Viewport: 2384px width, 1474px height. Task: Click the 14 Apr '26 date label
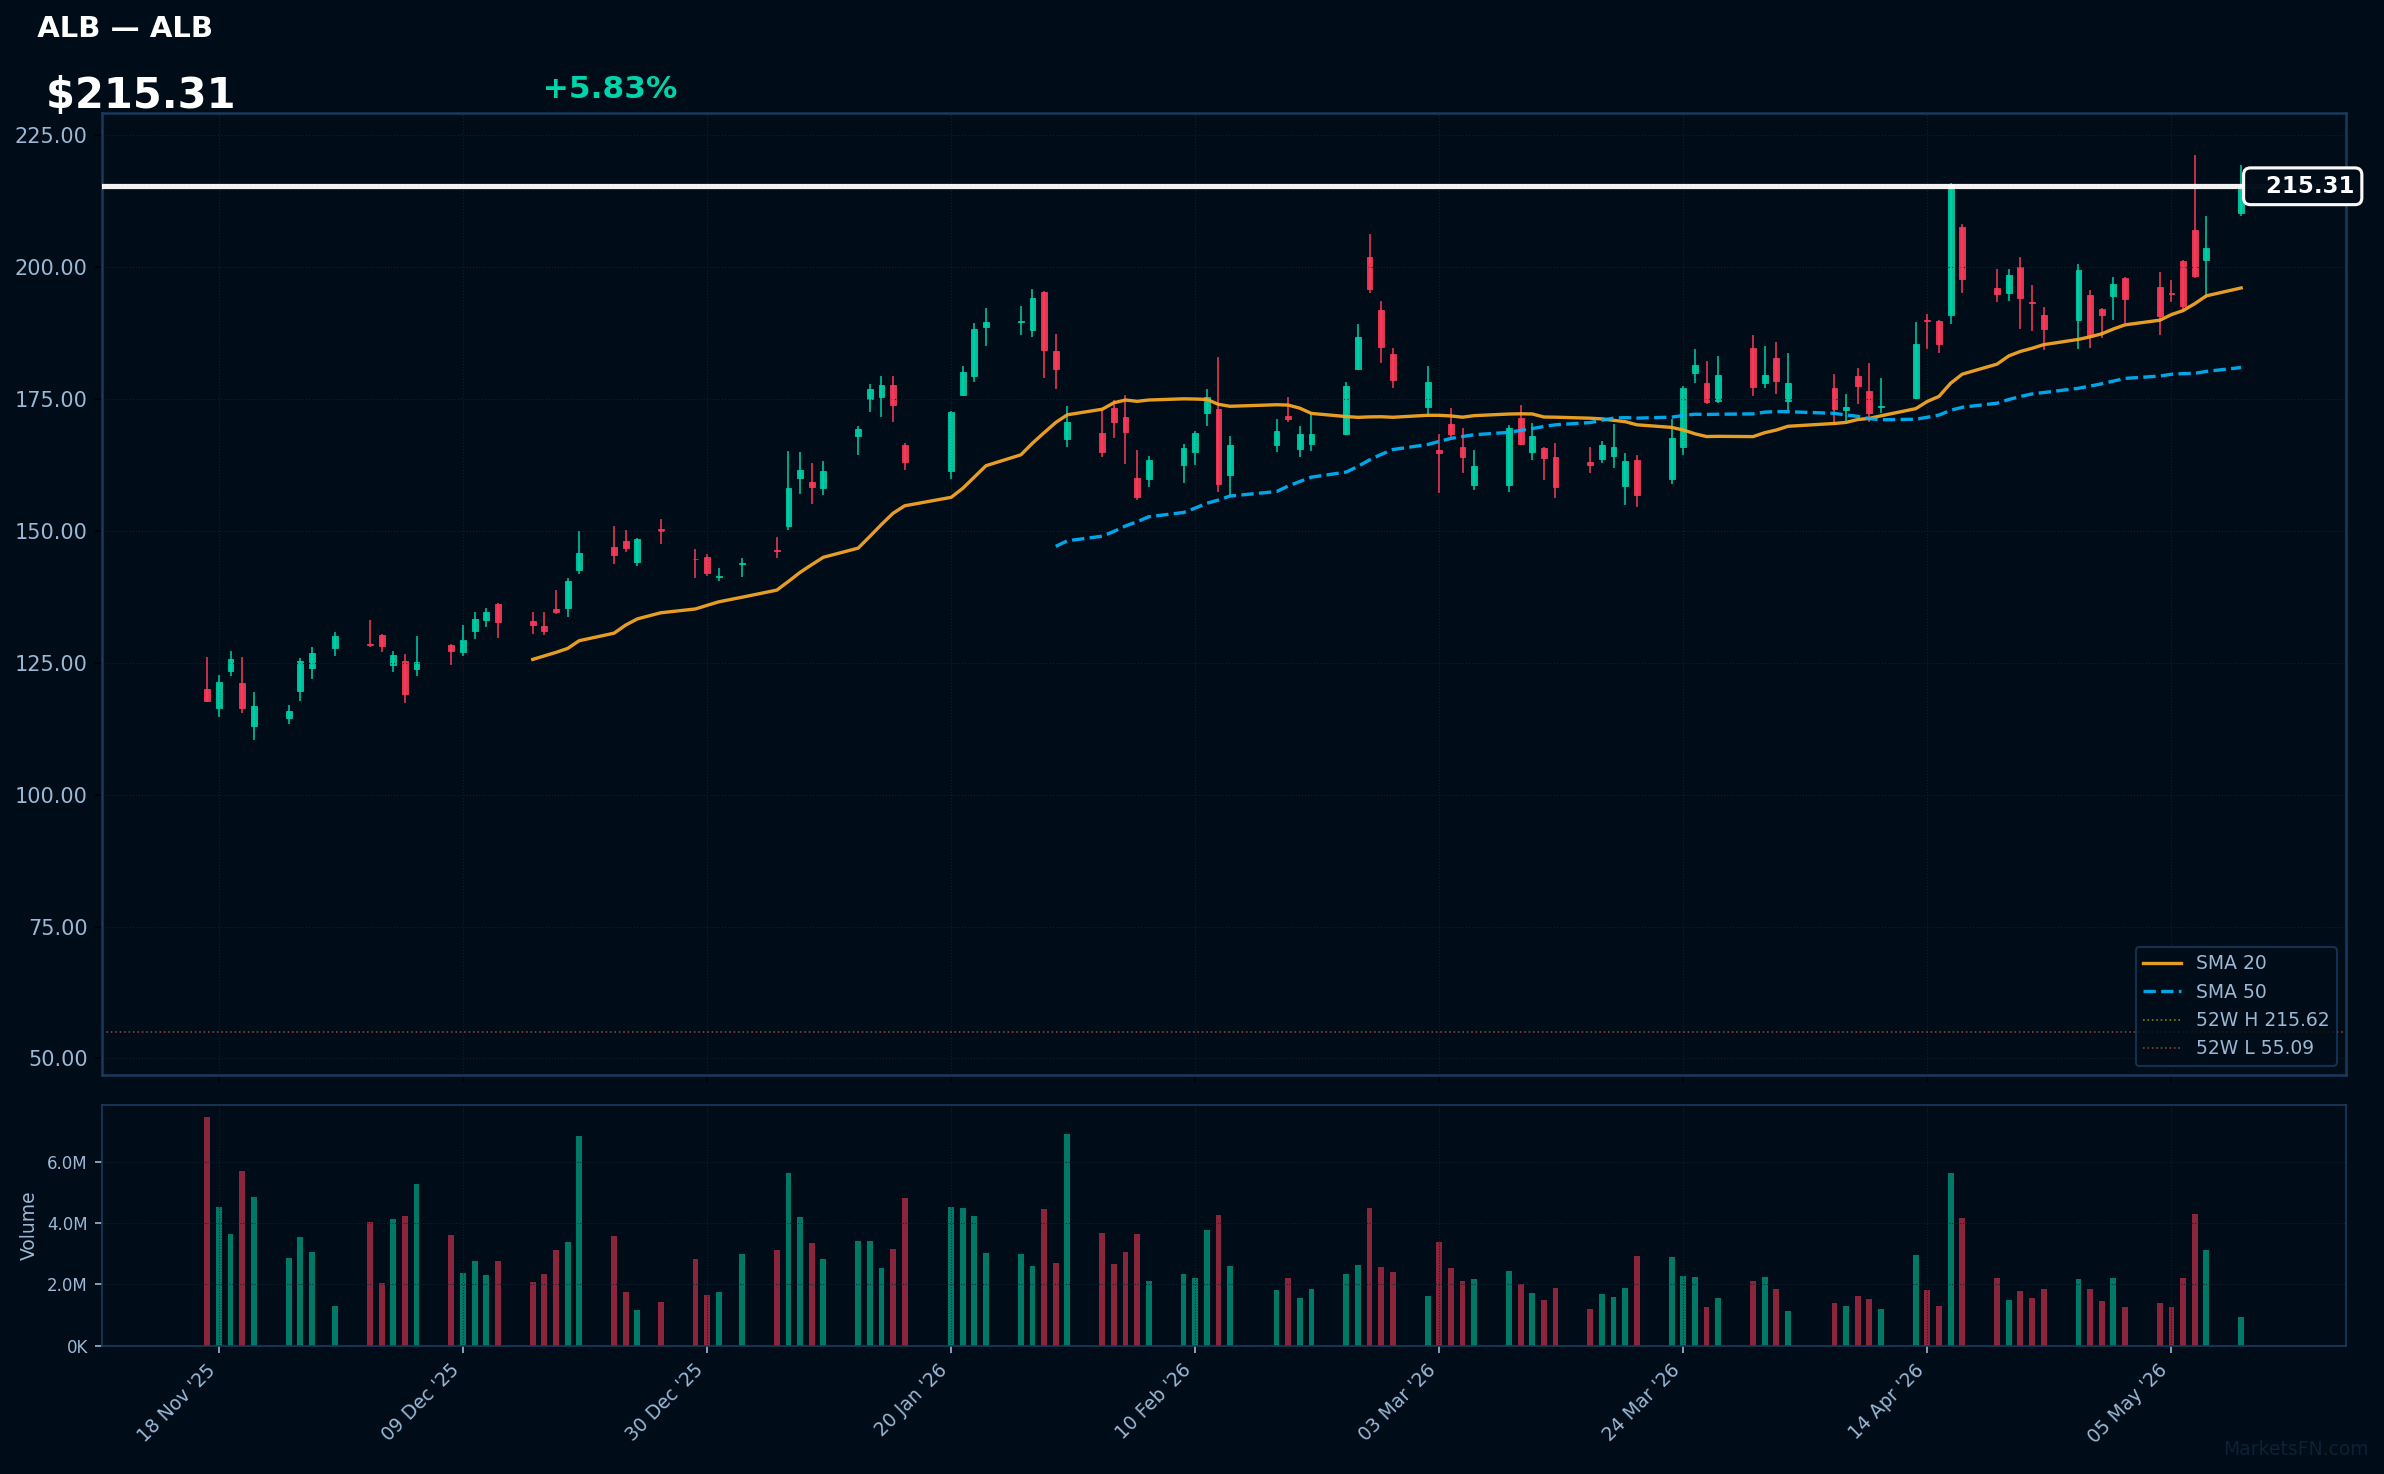[1885, 1402]
